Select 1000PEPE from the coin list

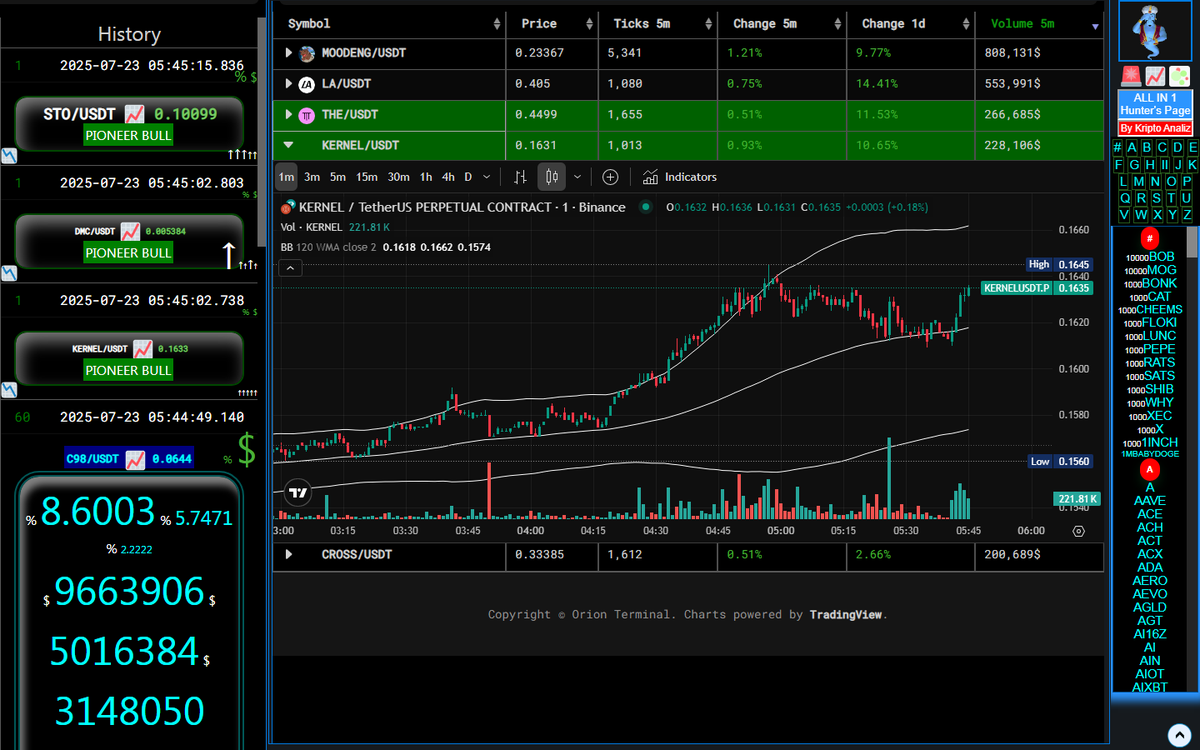pyautogui.click(x=1152, y=349)
